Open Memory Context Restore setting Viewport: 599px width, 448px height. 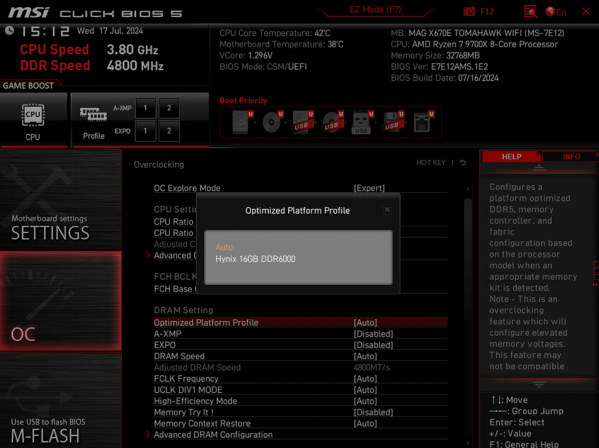click(x=301, y=424)
